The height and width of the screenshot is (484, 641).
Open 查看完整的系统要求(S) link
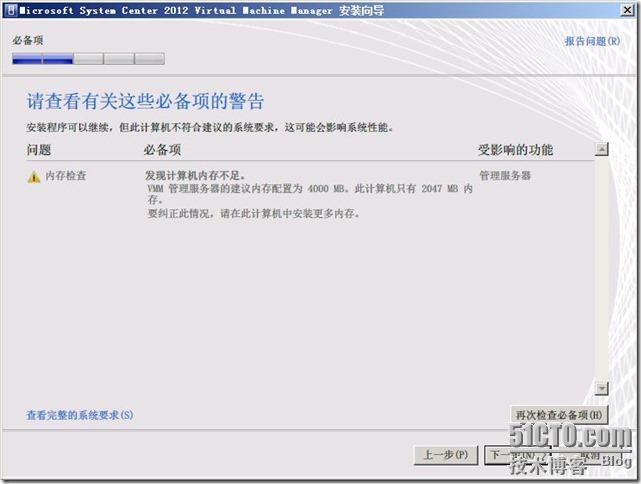point(80,415)
